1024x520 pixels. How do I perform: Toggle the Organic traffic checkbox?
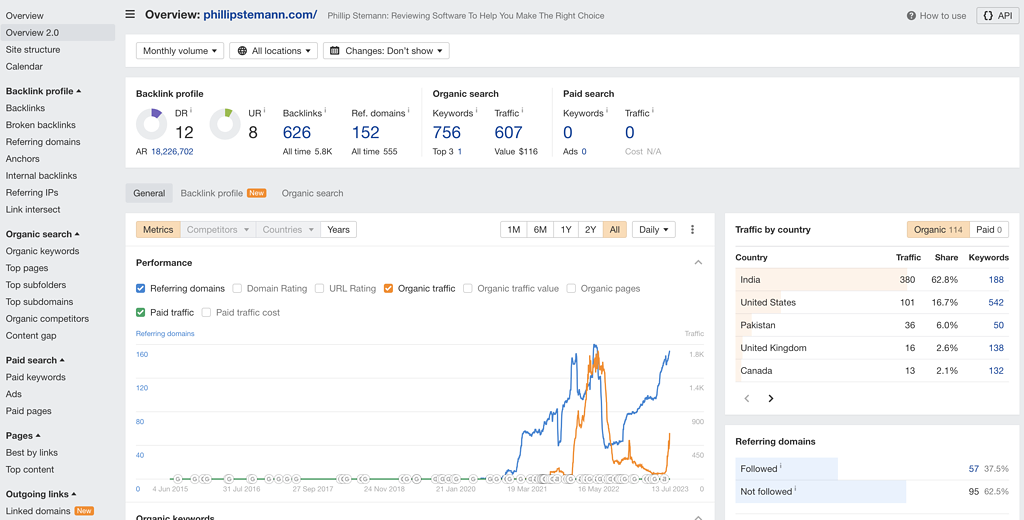(388, 288)
